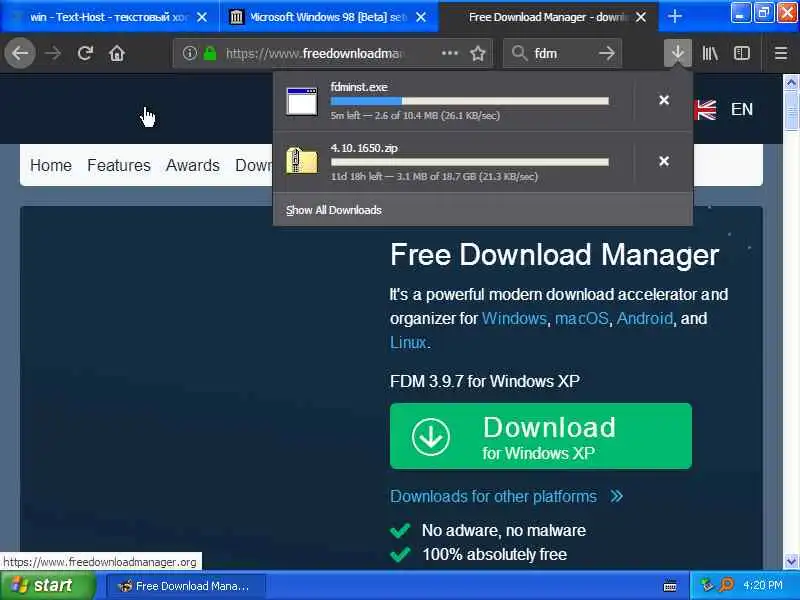
Task: Click the green Download for Windows XP button
Action: click(541, 436)
